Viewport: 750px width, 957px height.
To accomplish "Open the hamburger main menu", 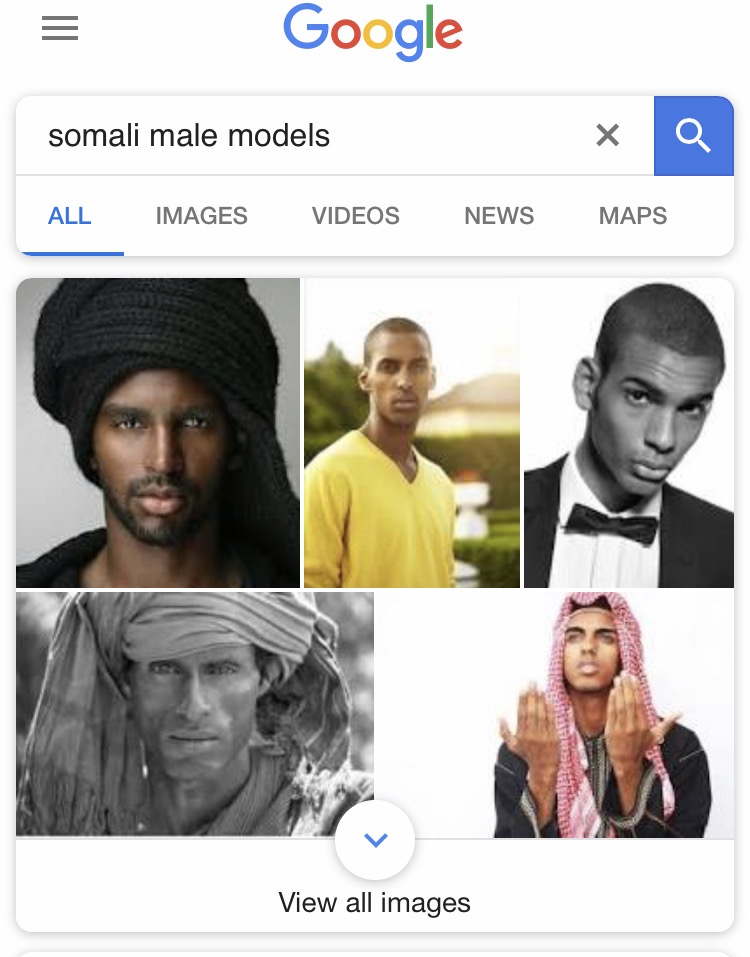I will (60, 28).
